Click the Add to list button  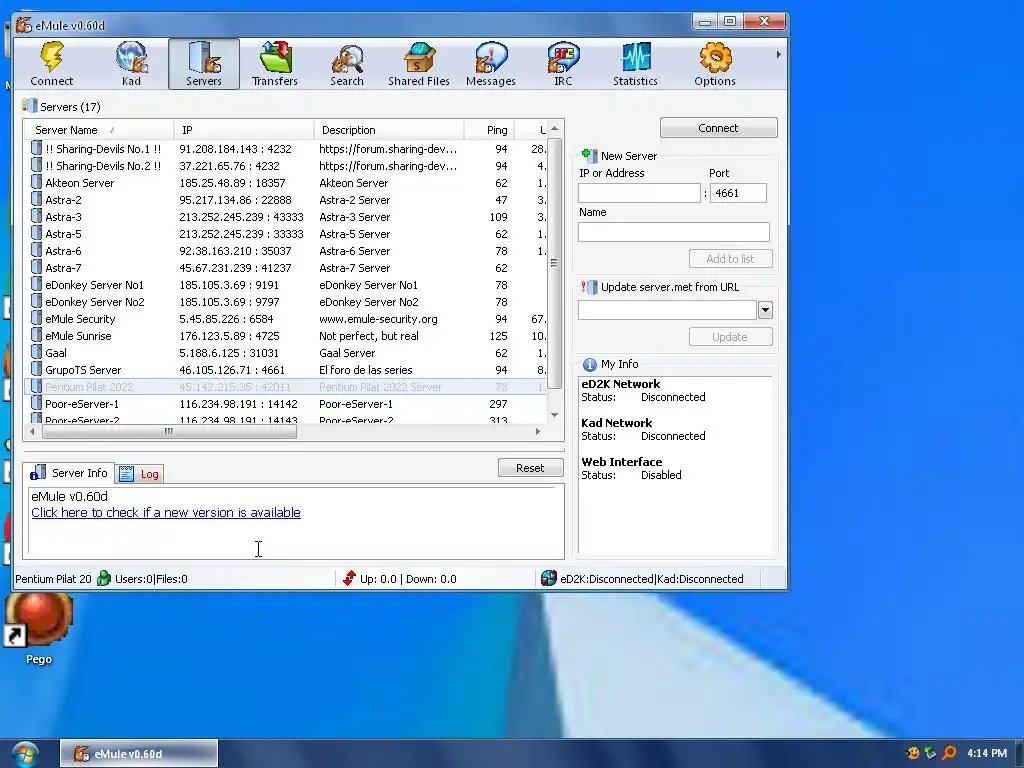(x=730, y=259)
